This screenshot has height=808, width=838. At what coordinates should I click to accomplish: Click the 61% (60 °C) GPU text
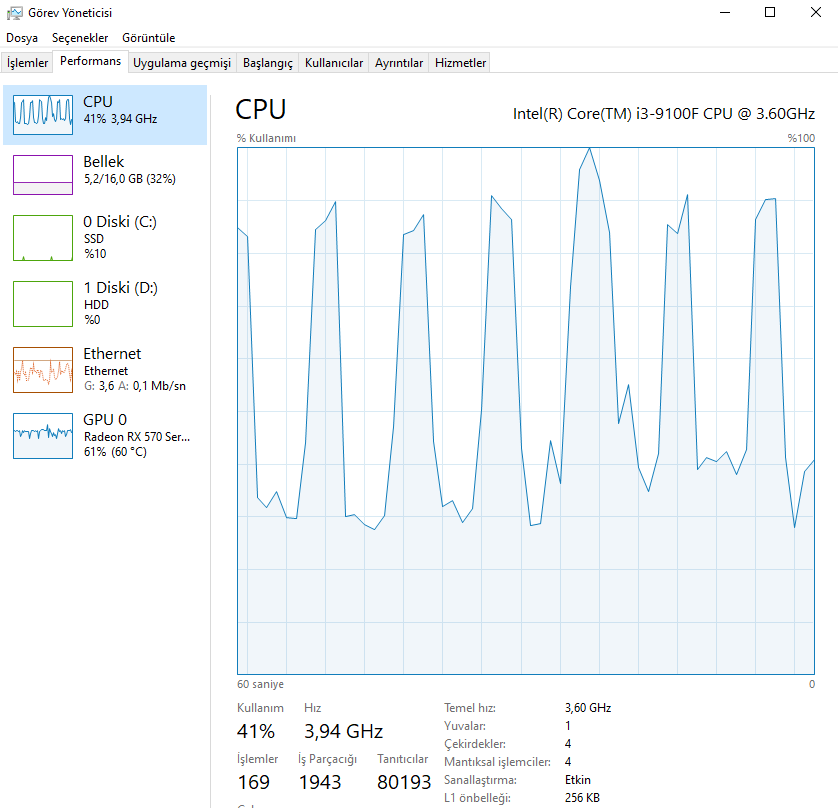(115, 452)
